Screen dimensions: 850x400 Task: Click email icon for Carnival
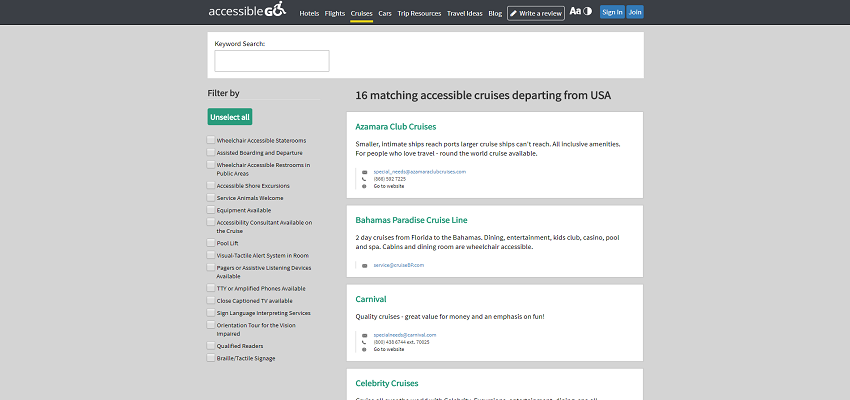[x=364, y=335]
